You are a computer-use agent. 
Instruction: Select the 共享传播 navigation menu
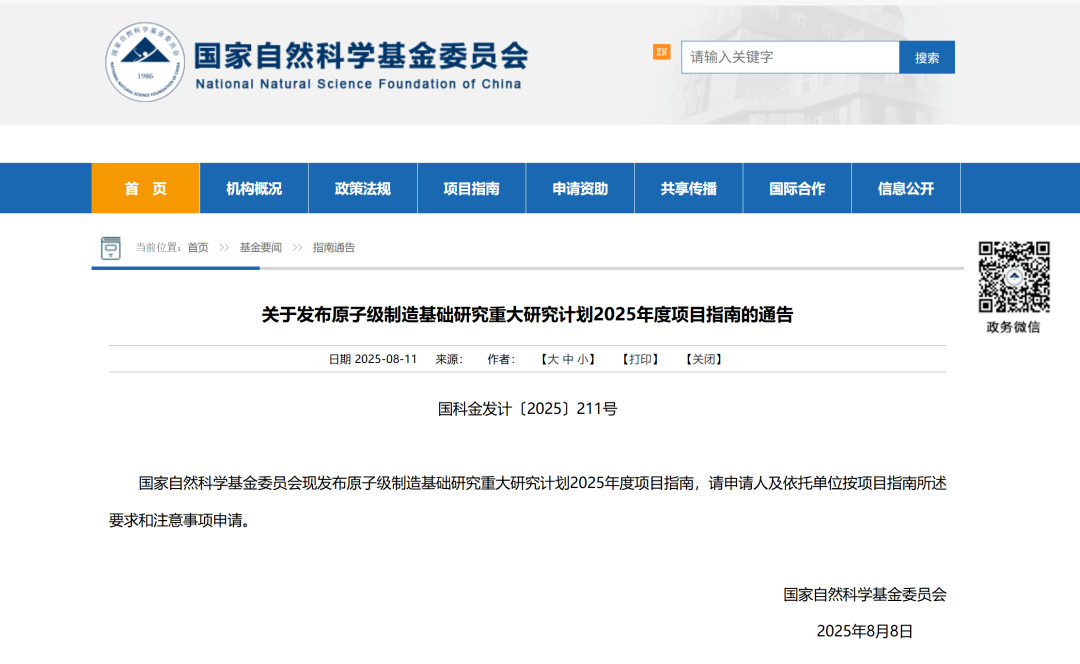(688, 188)
